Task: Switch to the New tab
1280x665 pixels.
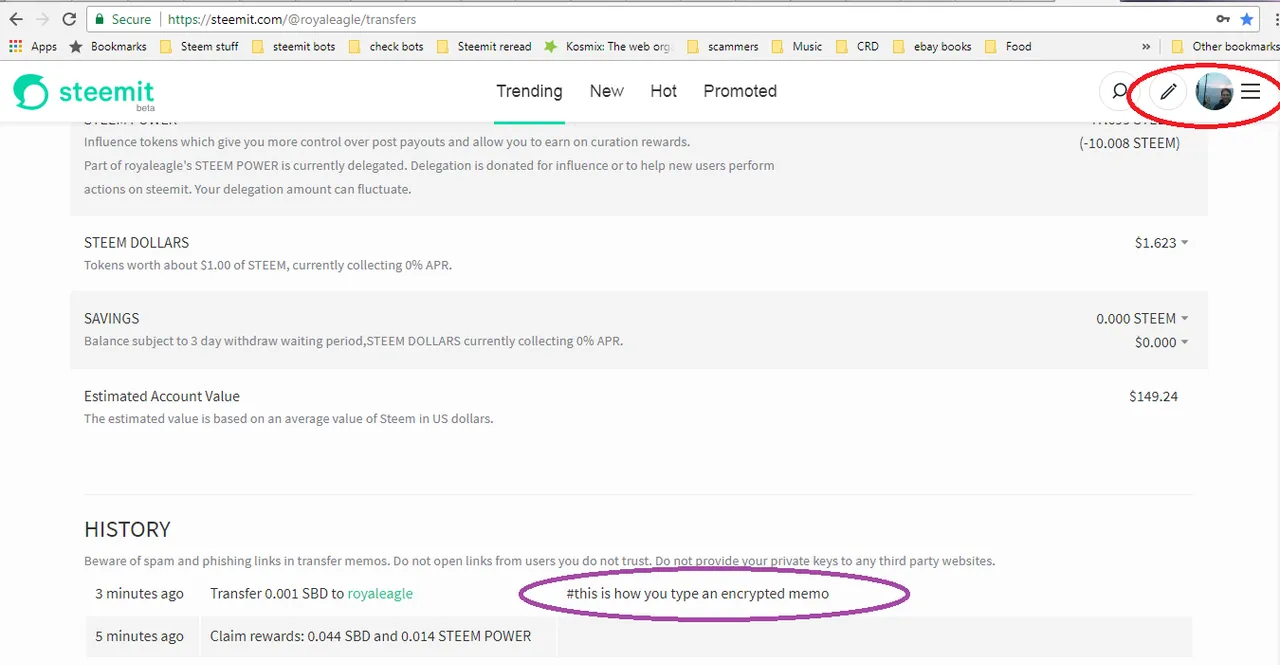Action: click(606, 91)
